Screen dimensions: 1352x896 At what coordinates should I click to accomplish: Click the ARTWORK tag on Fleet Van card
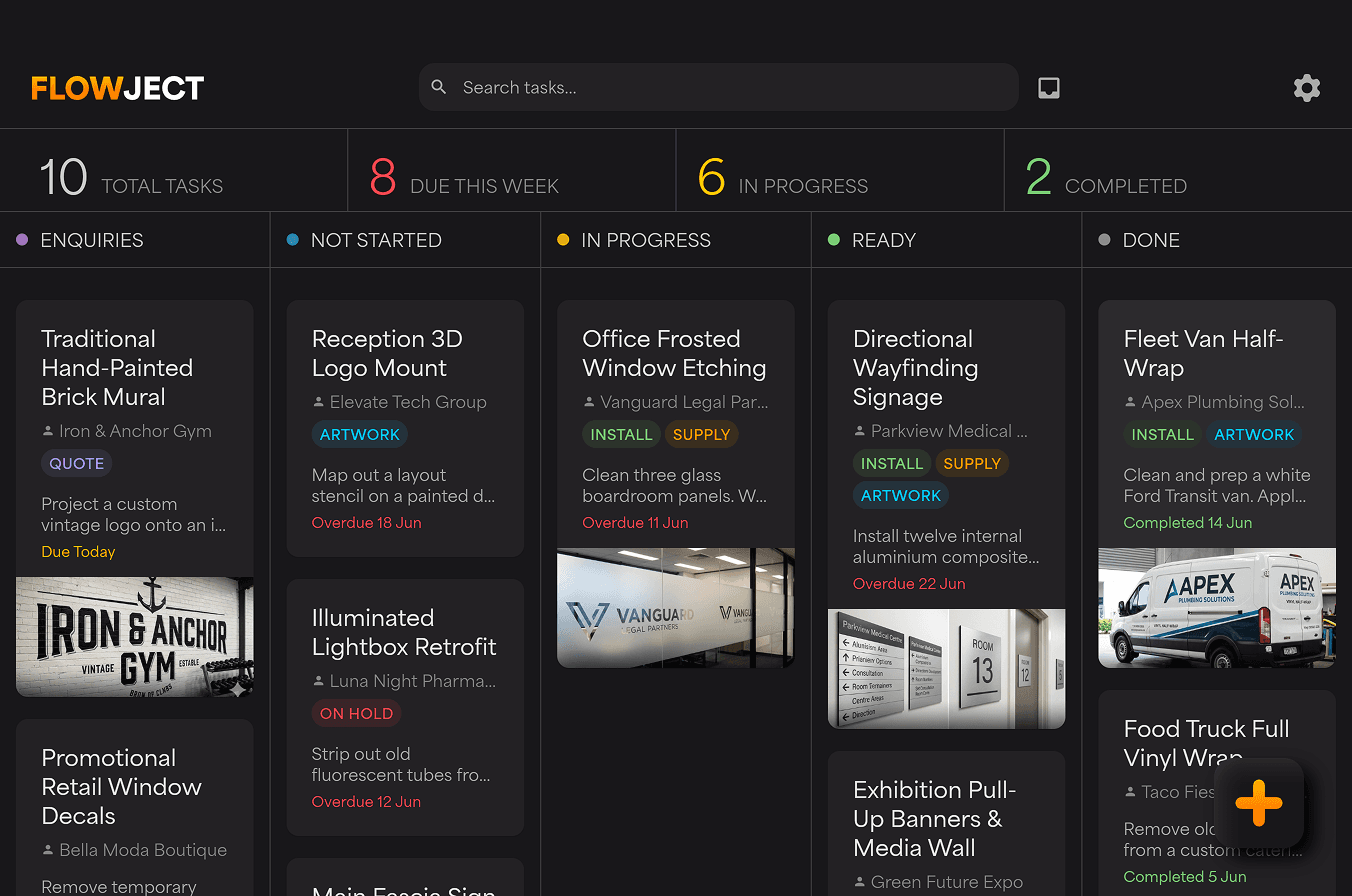click(1255, 434)
